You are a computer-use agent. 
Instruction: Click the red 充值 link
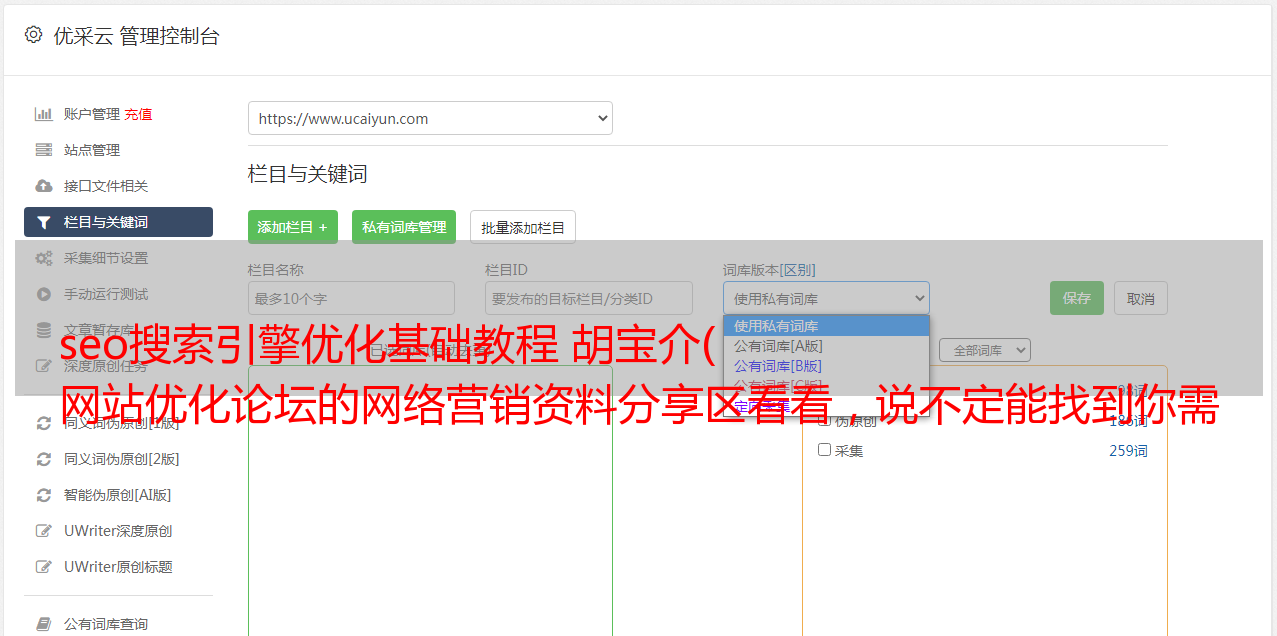(x=138, y=114)
